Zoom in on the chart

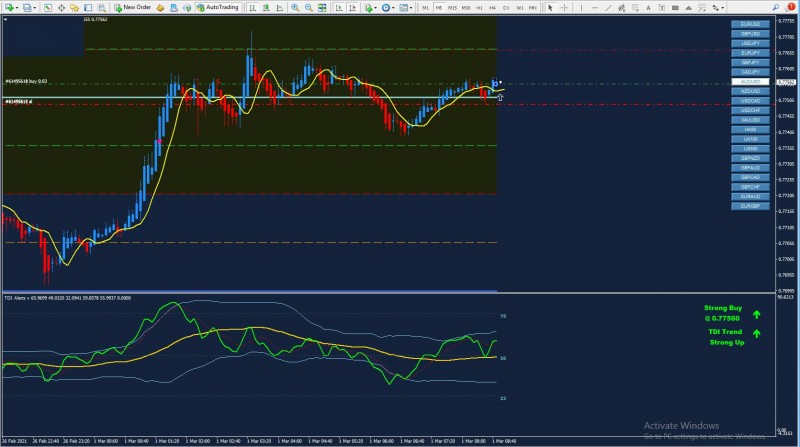click(295, 7)
